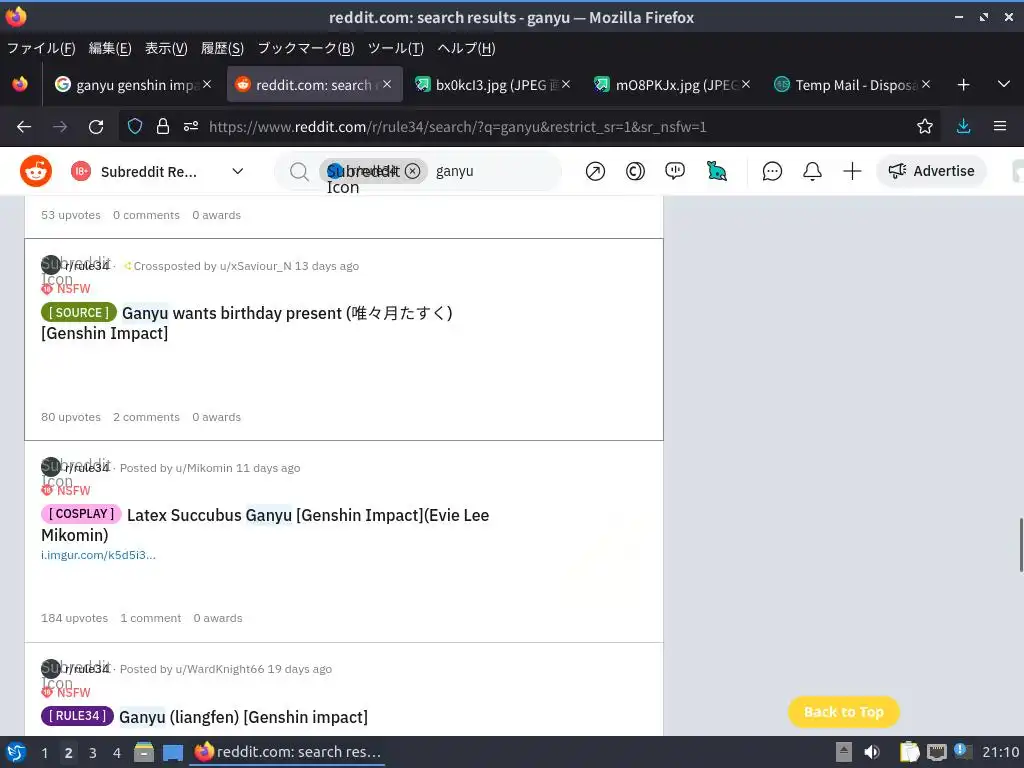Open the 2 comments link
The width and height of the screenshot is (1024, 768).
[146, 417]
